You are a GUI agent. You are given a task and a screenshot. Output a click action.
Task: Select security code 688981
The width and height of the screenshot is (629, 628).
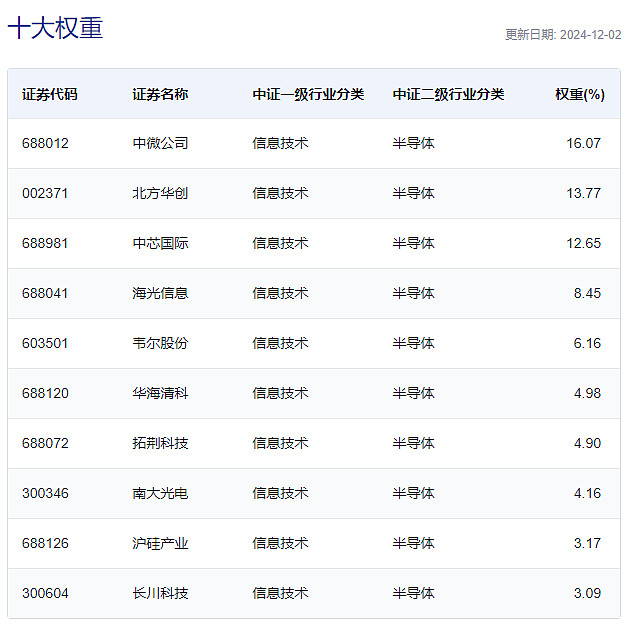click(x=45, y=243)
